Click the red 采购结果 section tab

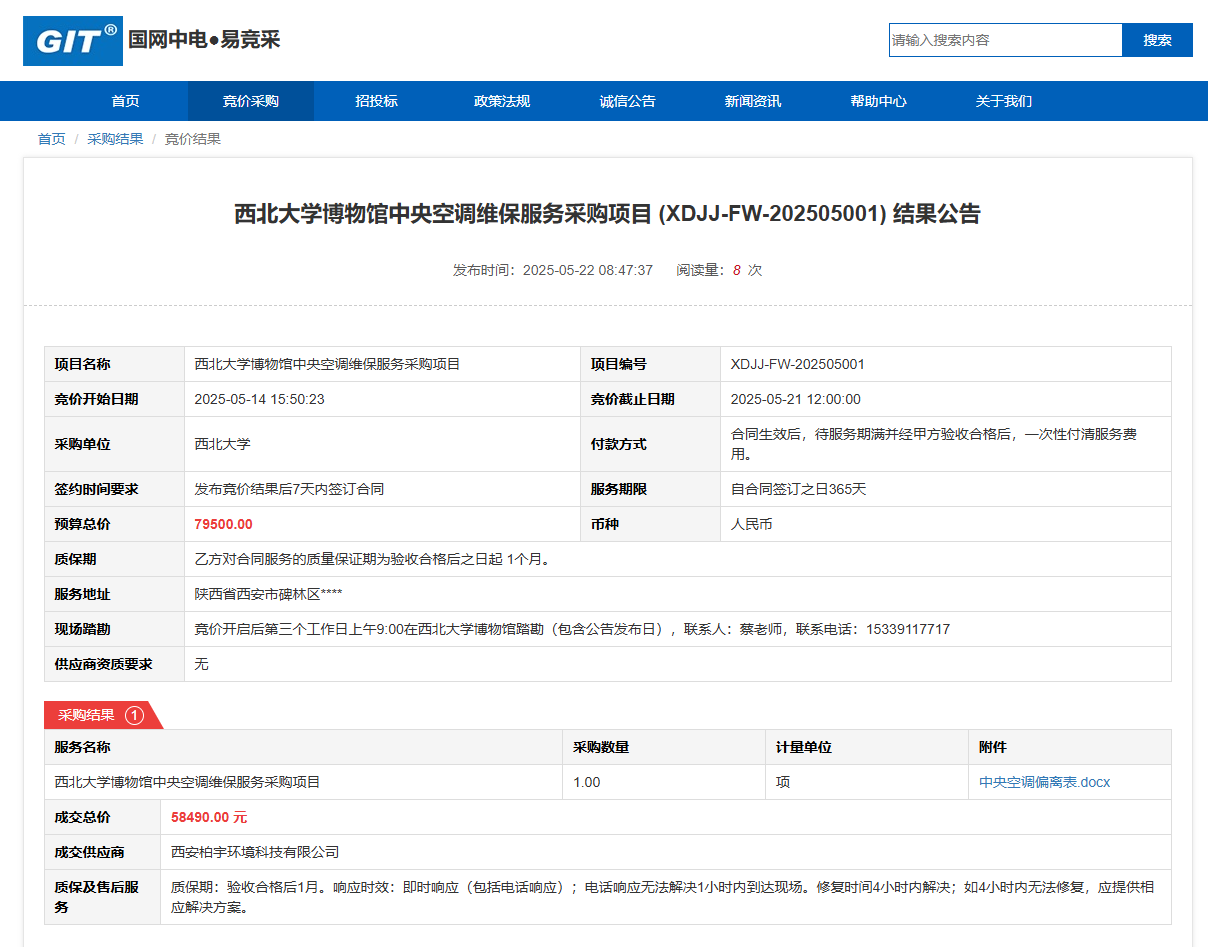[x=86, y=715]
